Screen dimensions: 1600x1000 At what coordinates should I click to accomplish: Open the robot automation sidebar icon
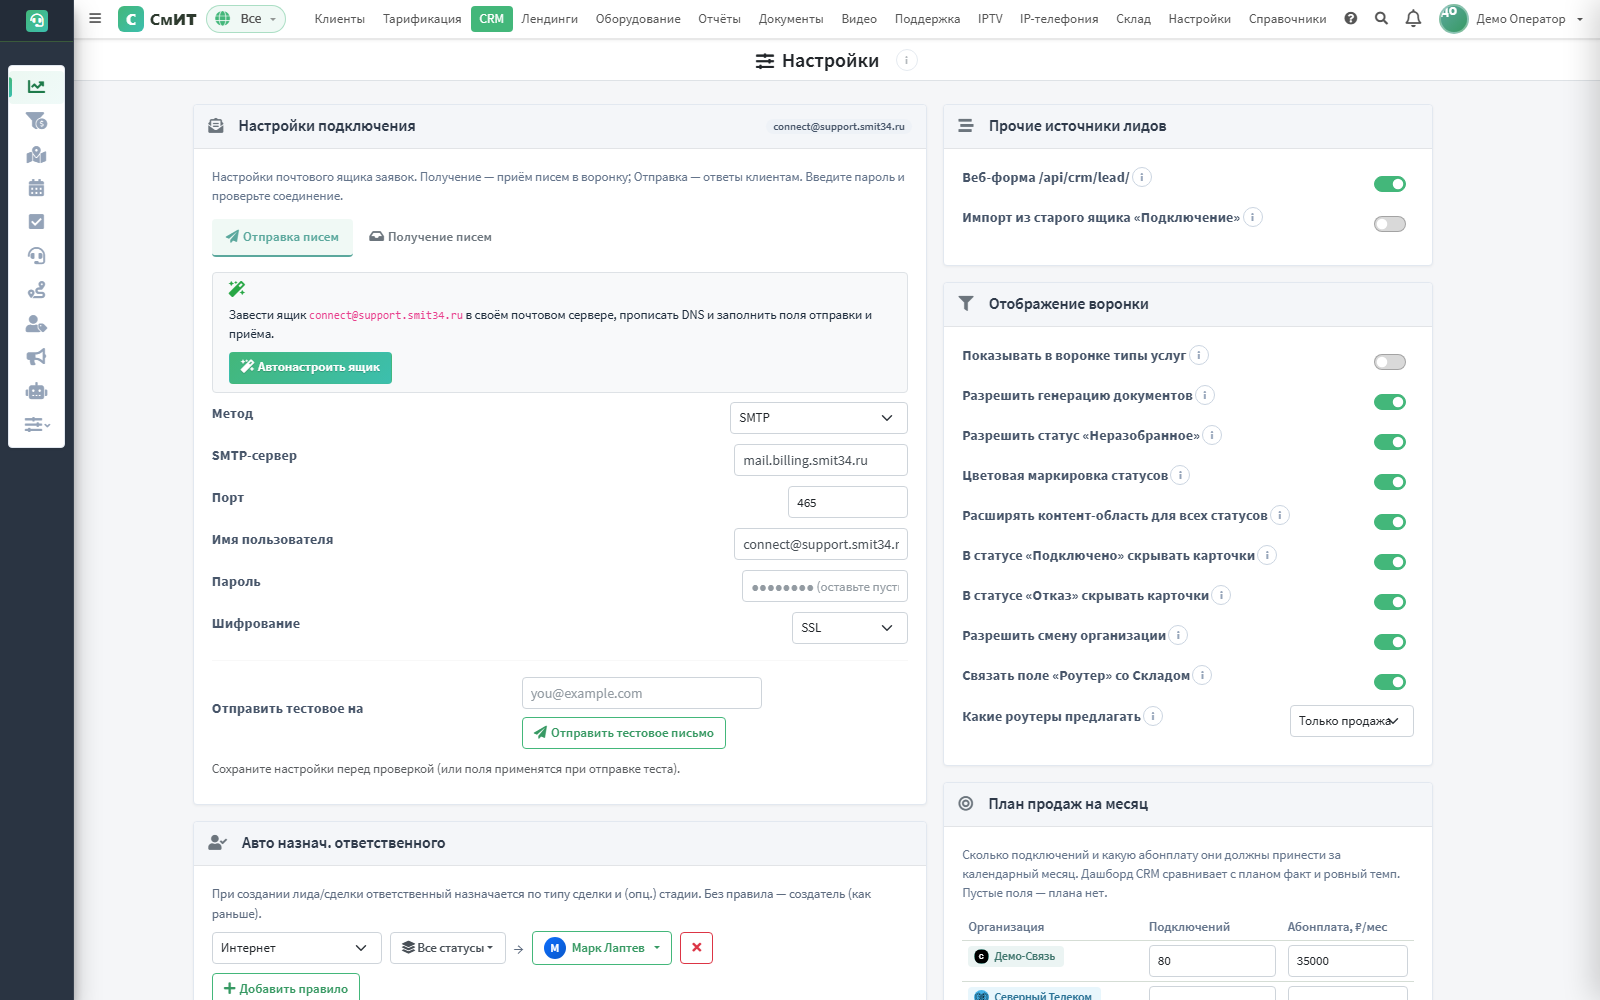coord(36,391)
